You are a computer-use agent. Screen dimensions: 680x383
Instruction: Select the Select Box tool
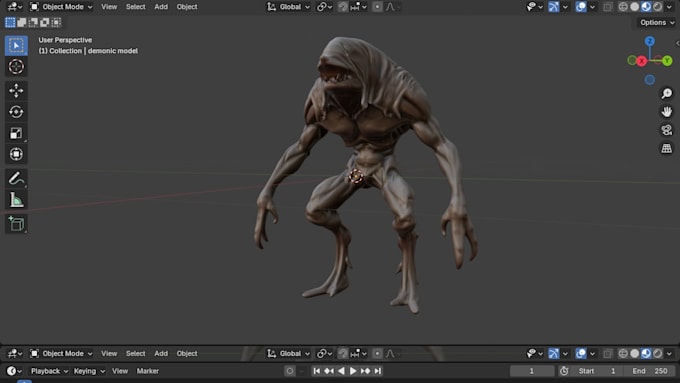coord(16,46)
